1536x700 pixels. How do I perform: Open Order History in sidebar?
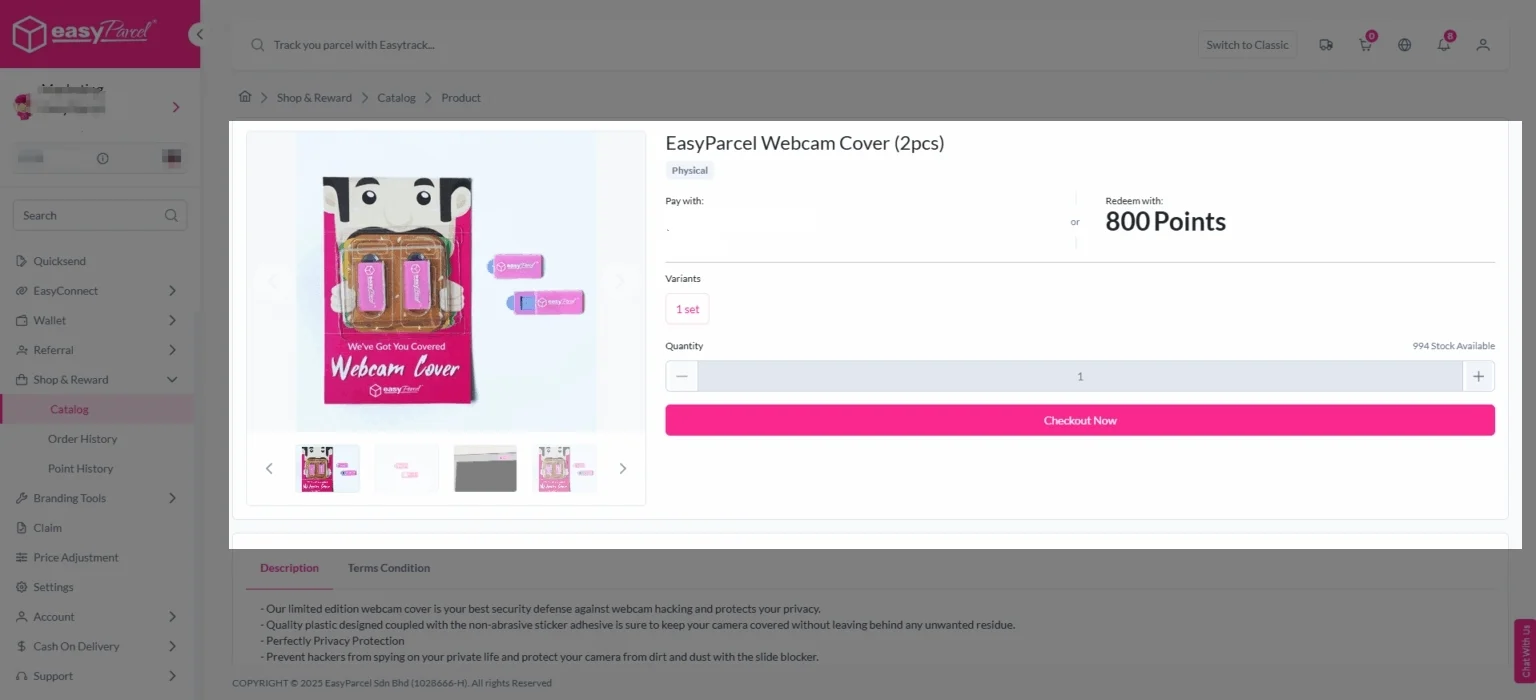(82, 439)
